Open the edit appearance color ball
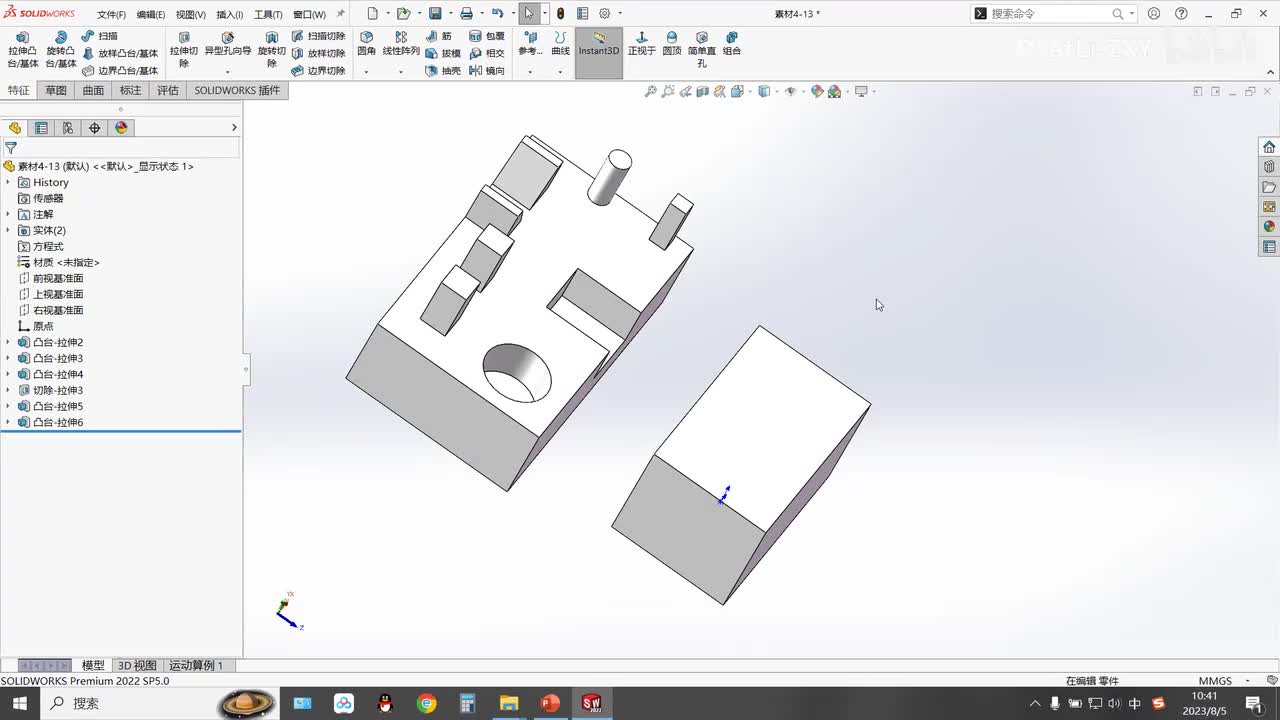The image size is (1280, 720). (817, 91)
